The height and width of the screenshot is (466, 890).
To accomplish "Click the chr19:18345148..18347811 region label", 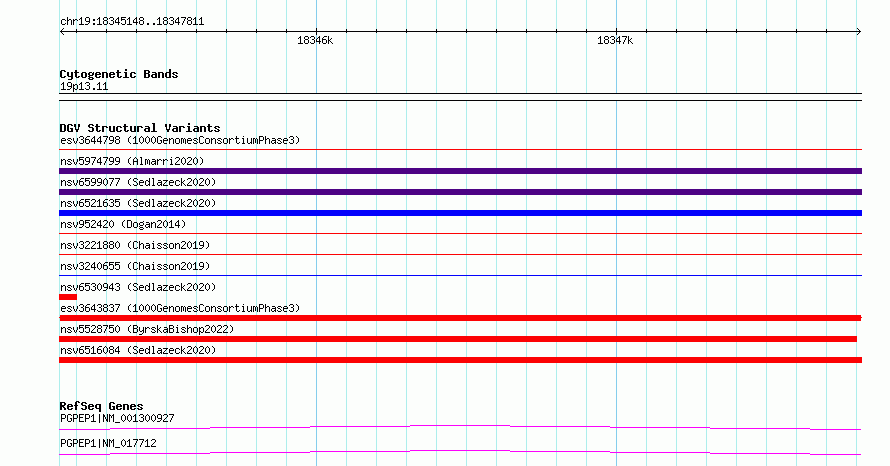I will [x=132, y=22].
